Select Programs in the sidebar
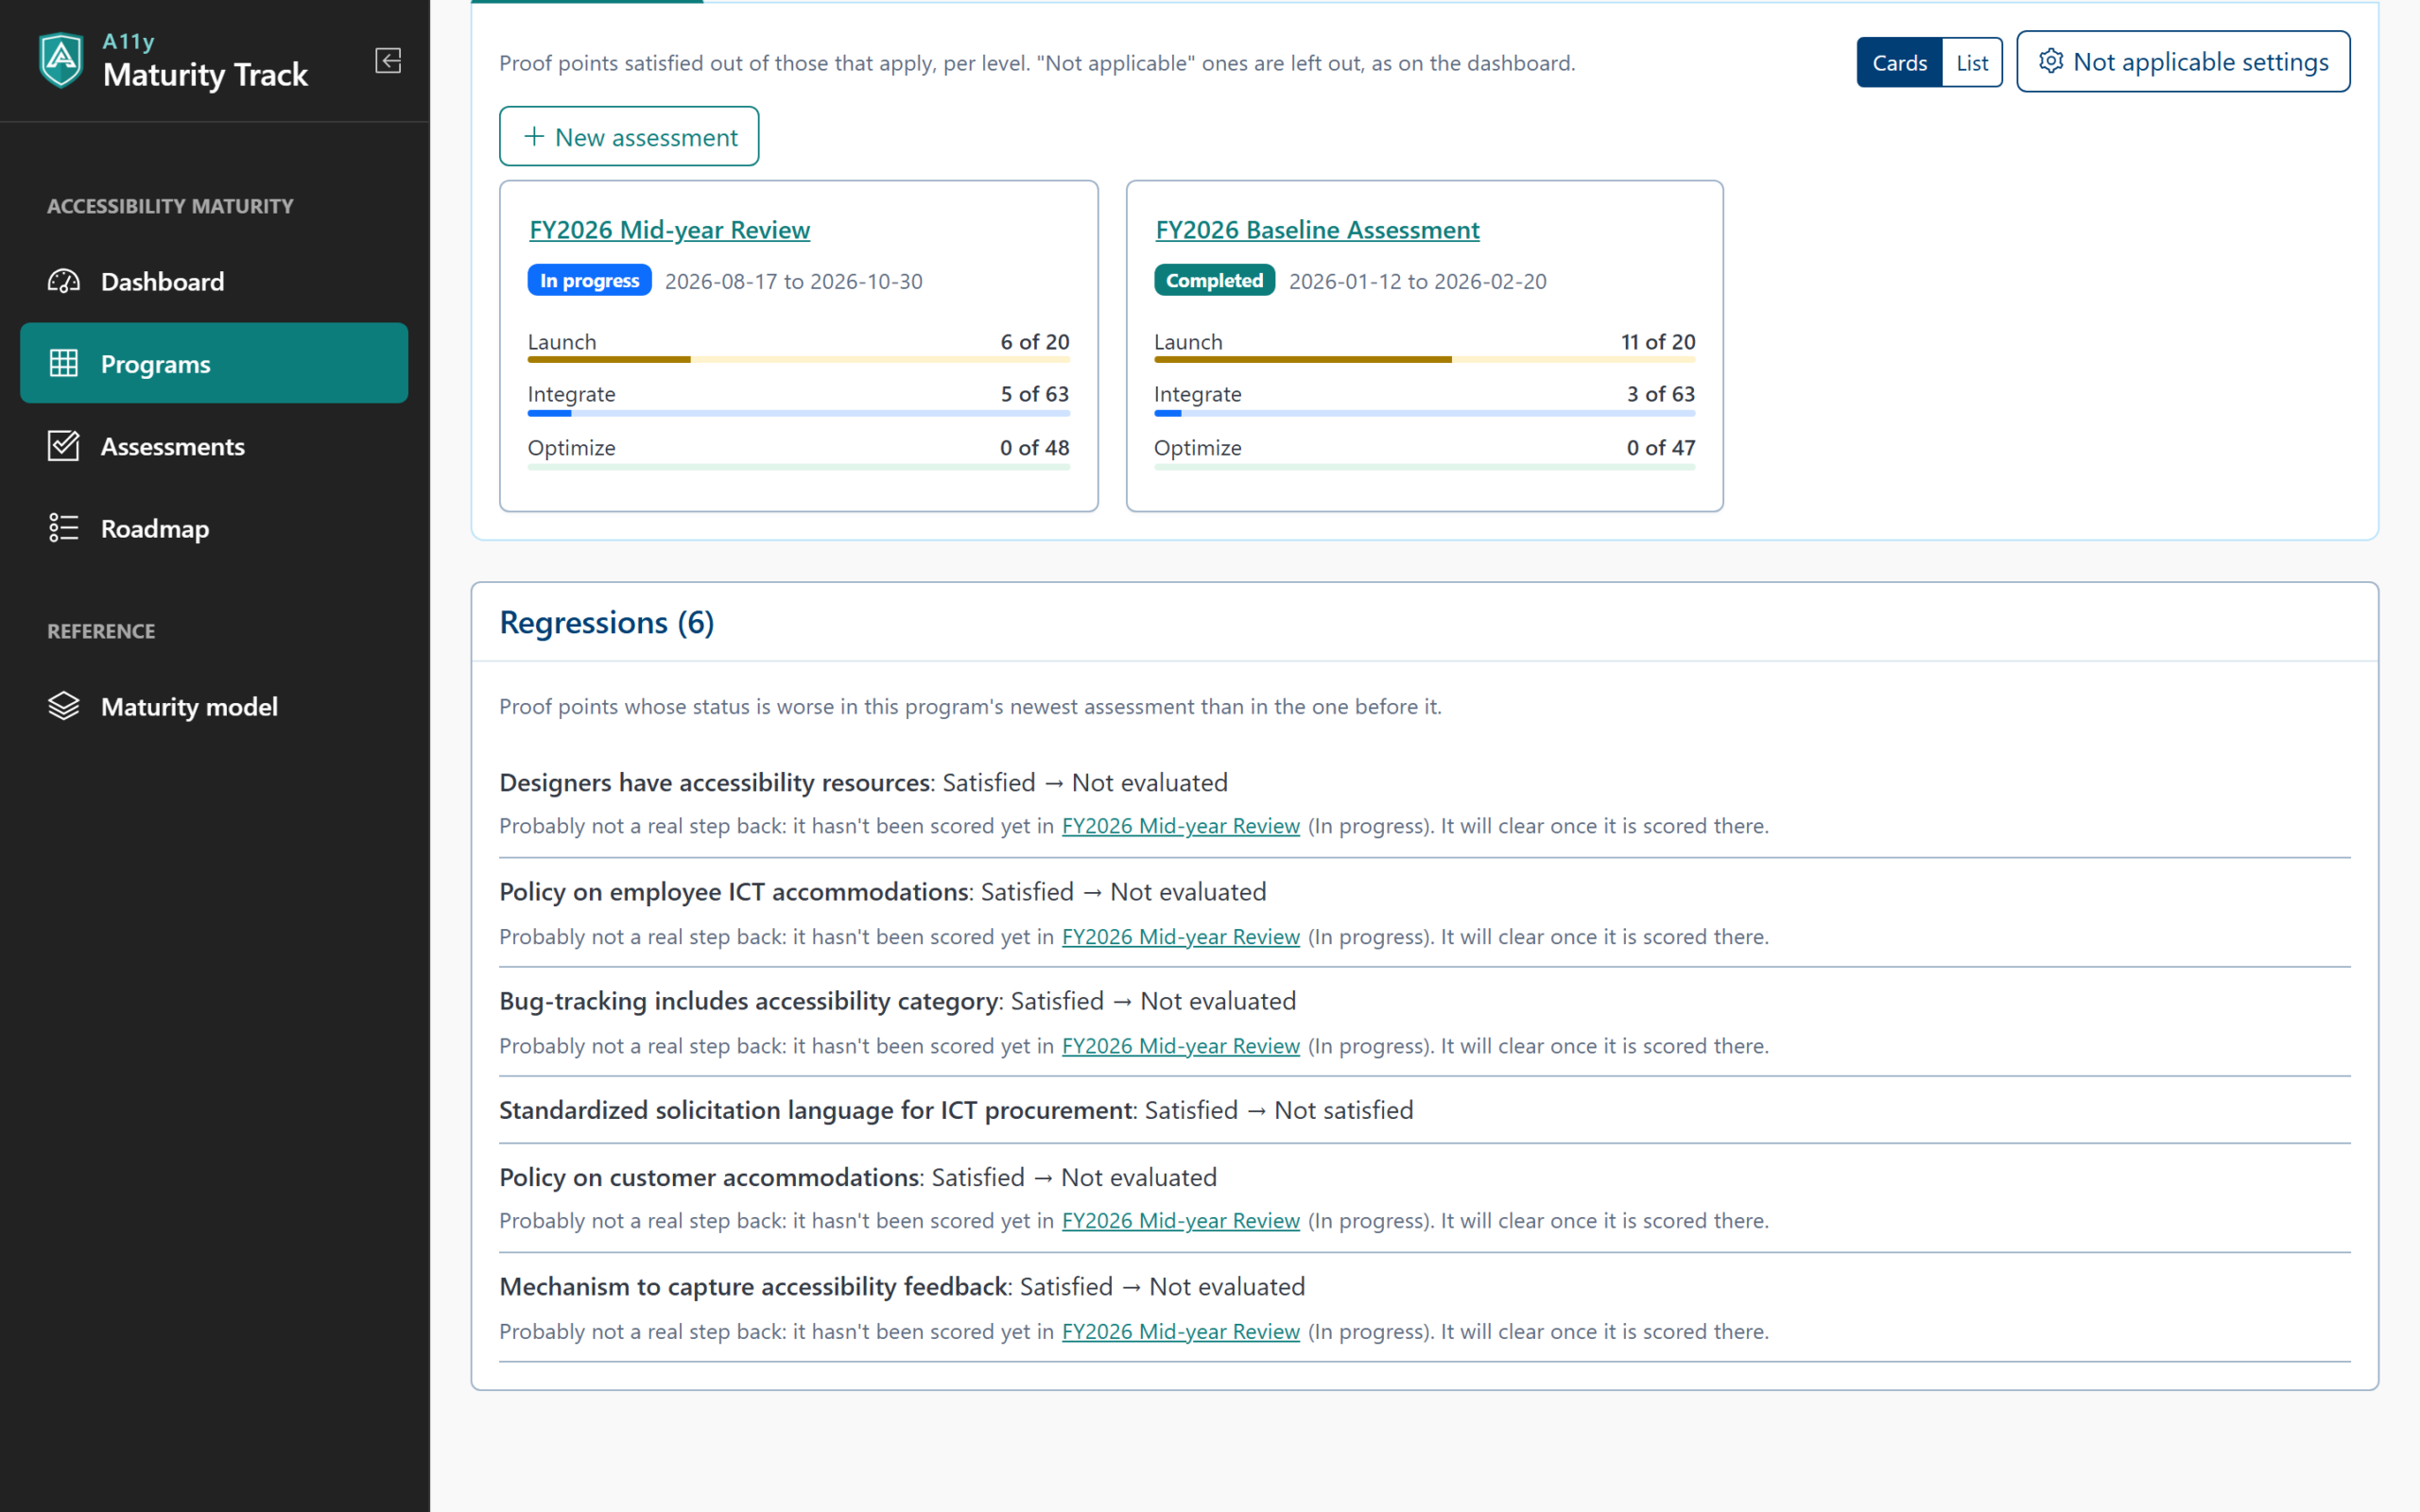 214,363
